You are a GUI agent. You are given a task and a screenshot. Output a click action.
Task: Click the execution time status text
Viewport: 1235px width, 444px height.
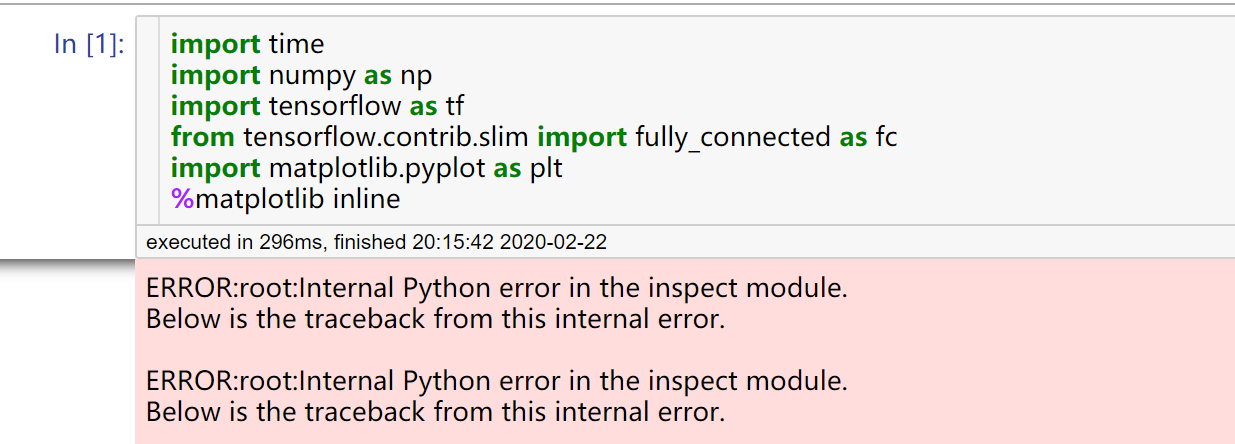click(x=237, y=242)
